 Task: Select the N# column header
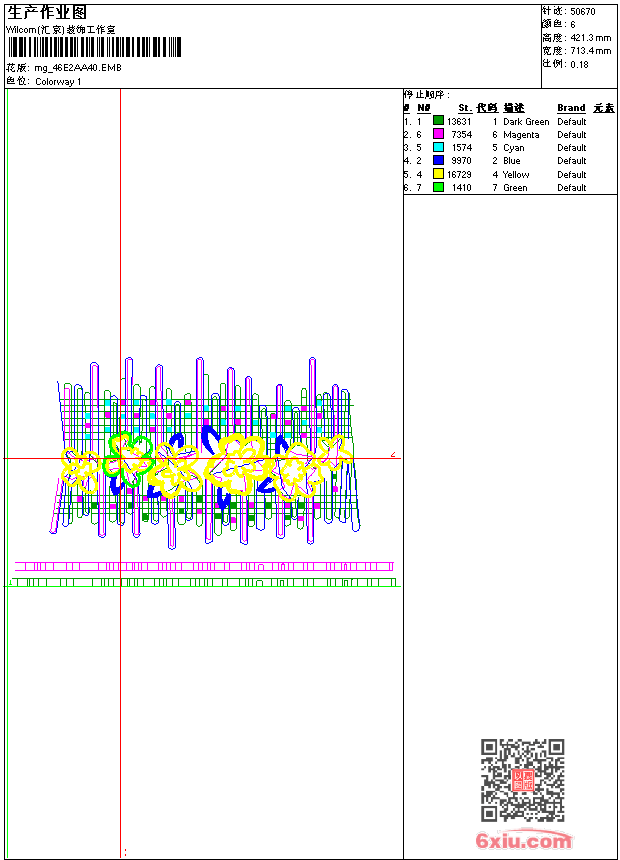(424, 108)
